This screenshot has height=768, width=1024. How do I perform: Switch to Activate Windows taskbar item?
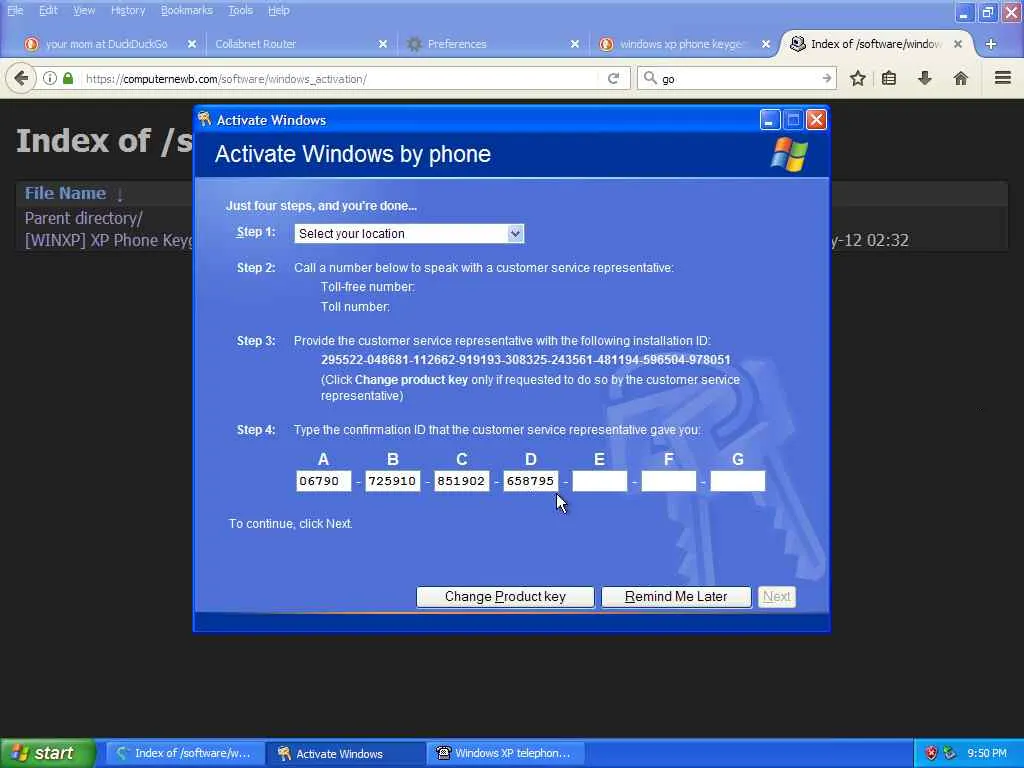pyautogui.click(x=346, y=753)
